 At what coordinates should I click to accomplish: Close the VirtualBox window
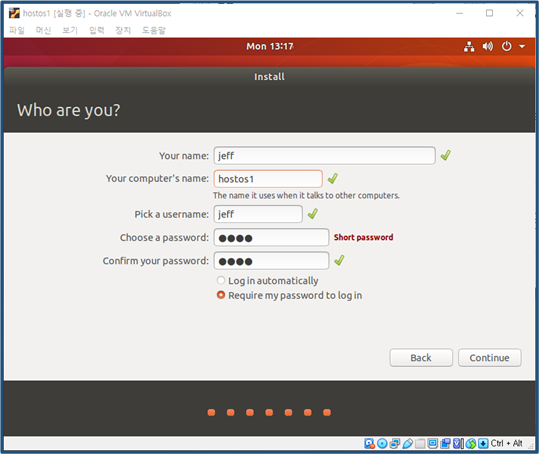tap(520, 13)
